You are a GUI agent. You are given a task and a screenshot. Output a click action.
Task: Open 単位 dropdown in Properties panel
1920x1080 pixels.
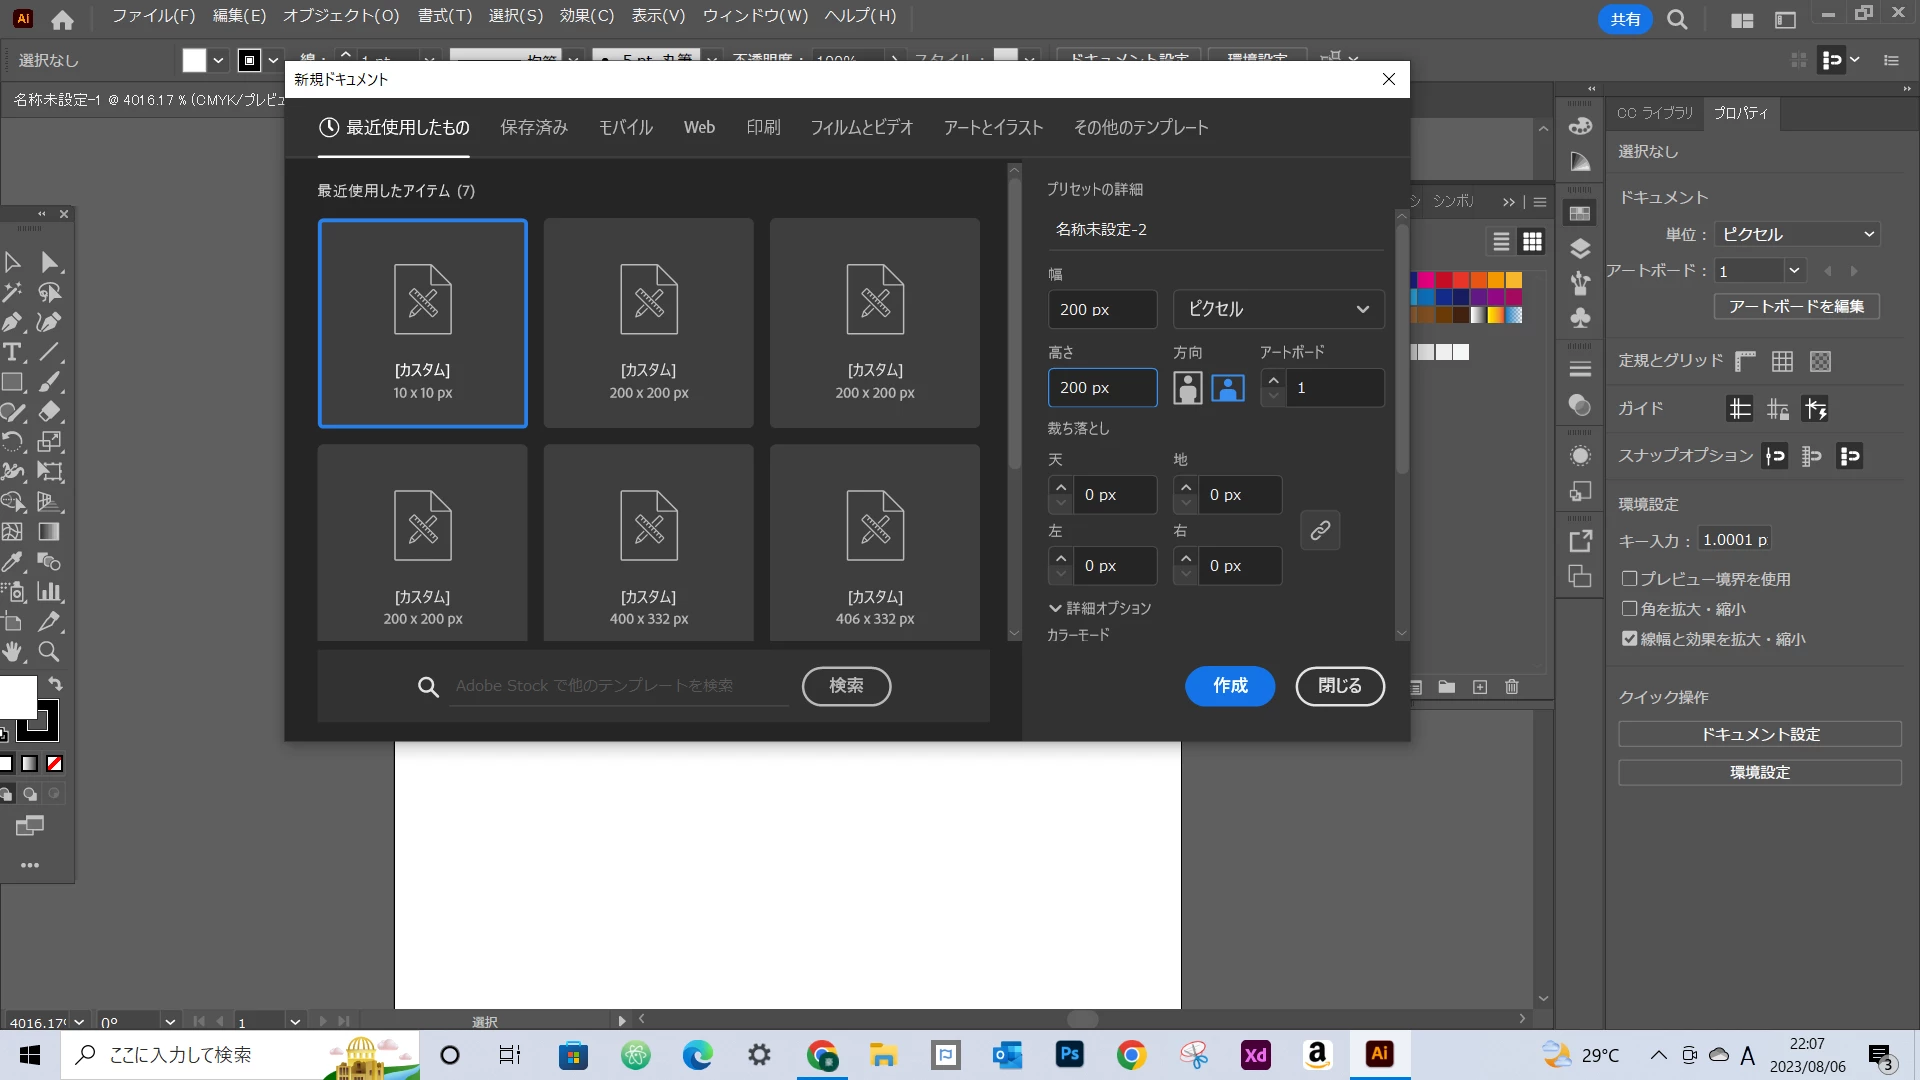[1797, 234]
